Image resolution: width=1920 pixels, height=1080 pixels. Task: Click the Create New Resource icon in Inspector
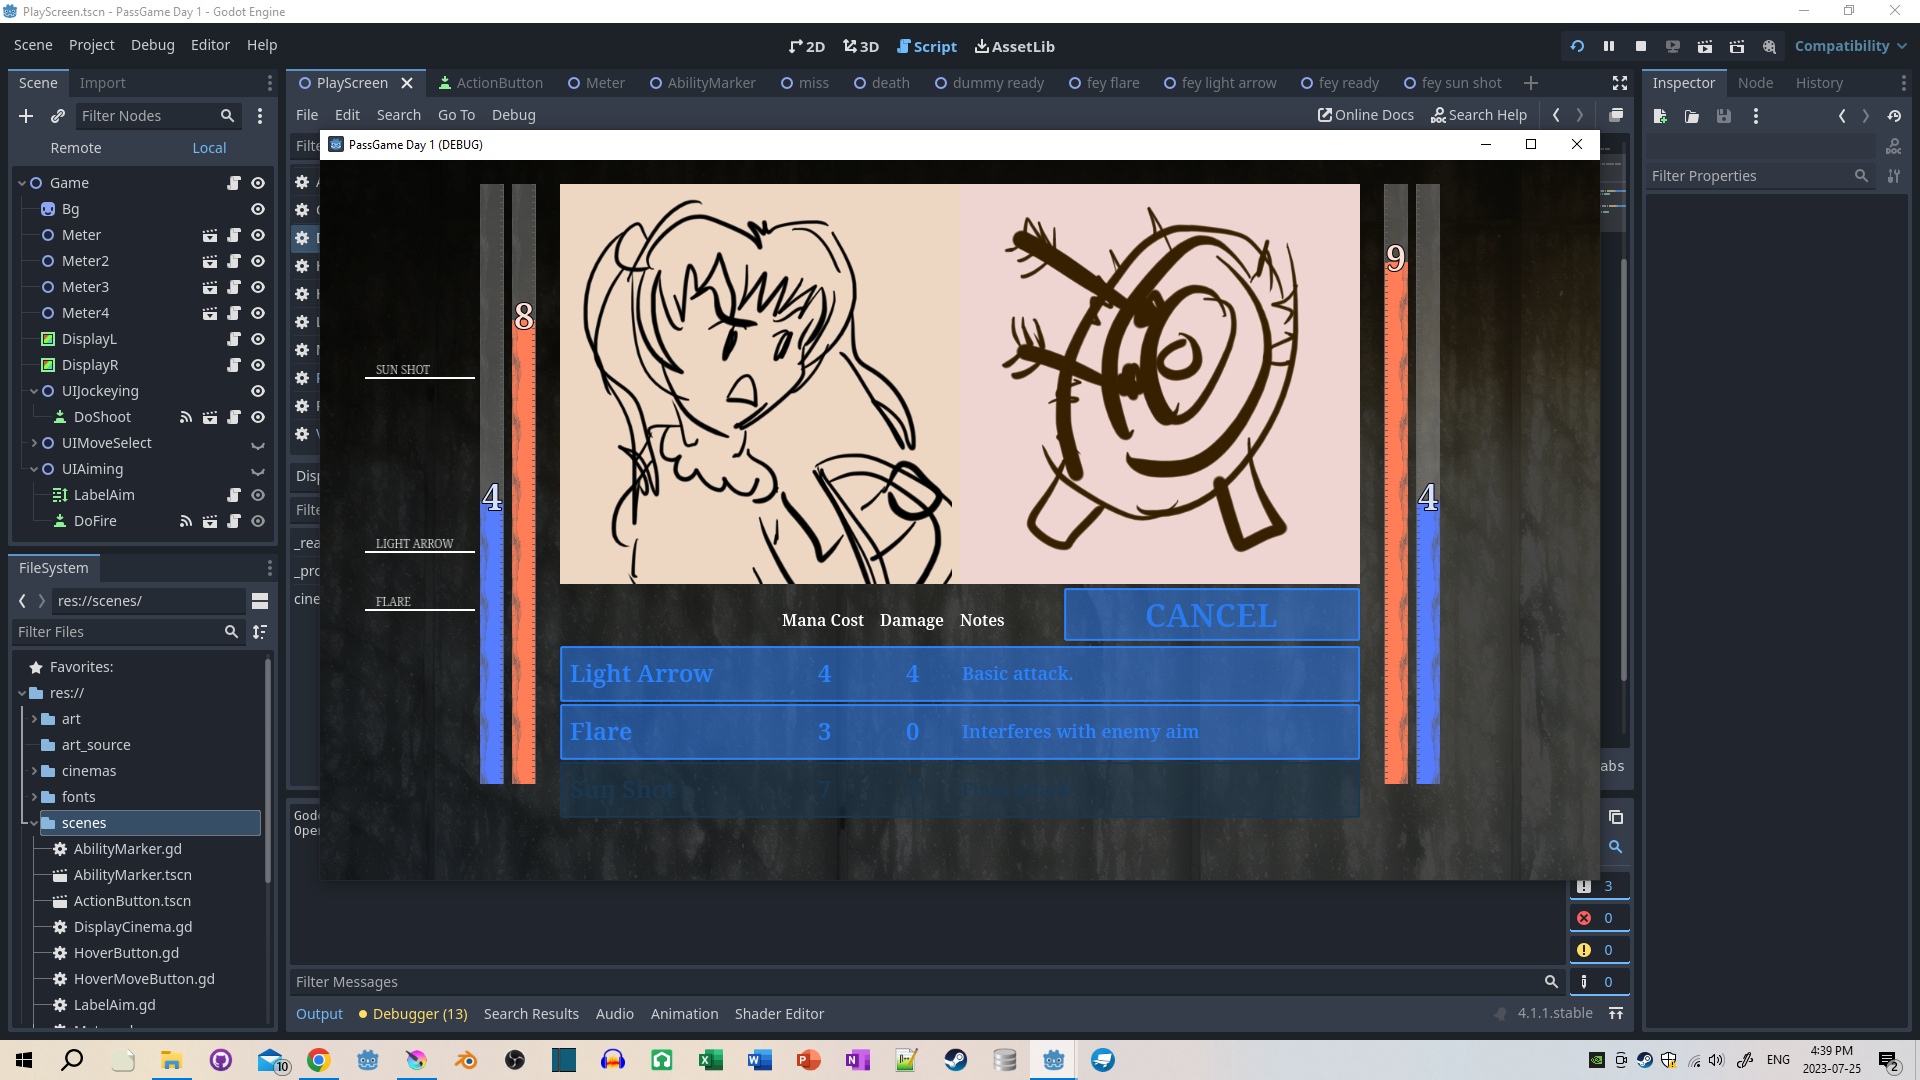[x=1661, y=116]
